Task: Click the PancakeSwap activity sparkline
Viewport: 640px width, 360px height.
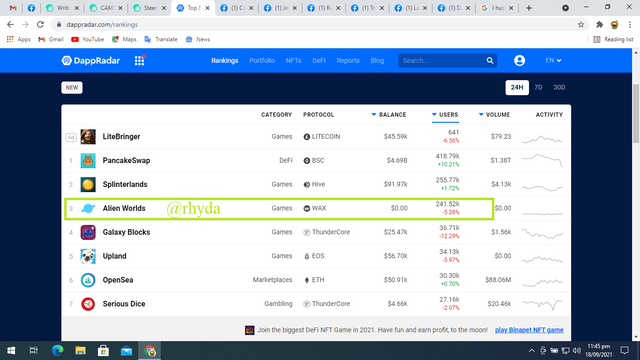Action: (542, 160)
